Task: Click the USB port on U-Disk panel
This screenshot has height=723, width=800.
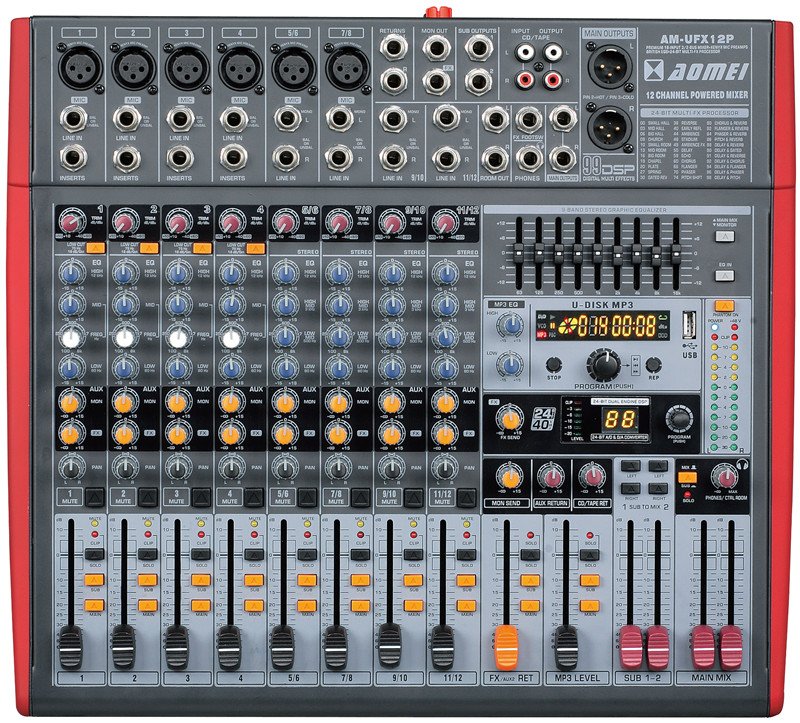Action: point(688,325)
